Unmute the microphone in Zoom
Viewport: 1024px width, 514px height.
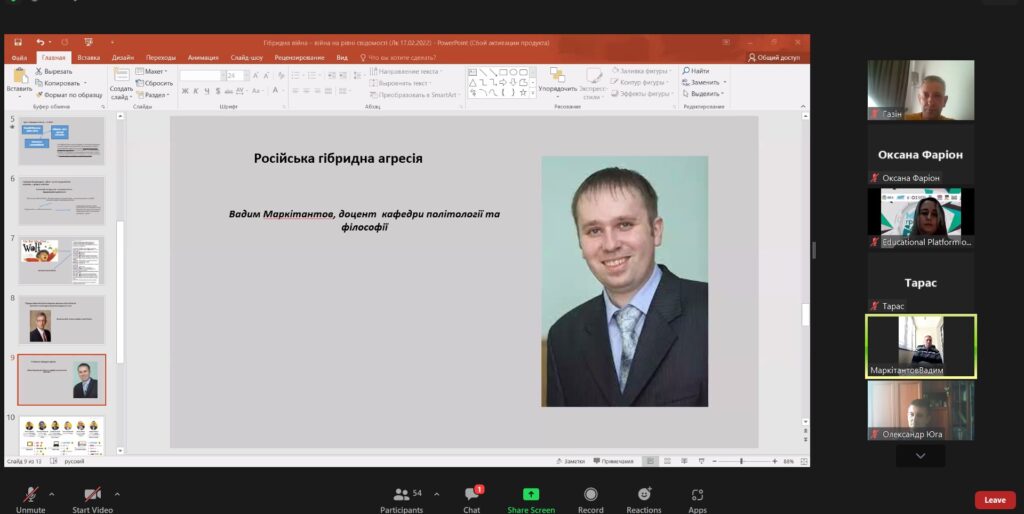click(x=31, y=495)
